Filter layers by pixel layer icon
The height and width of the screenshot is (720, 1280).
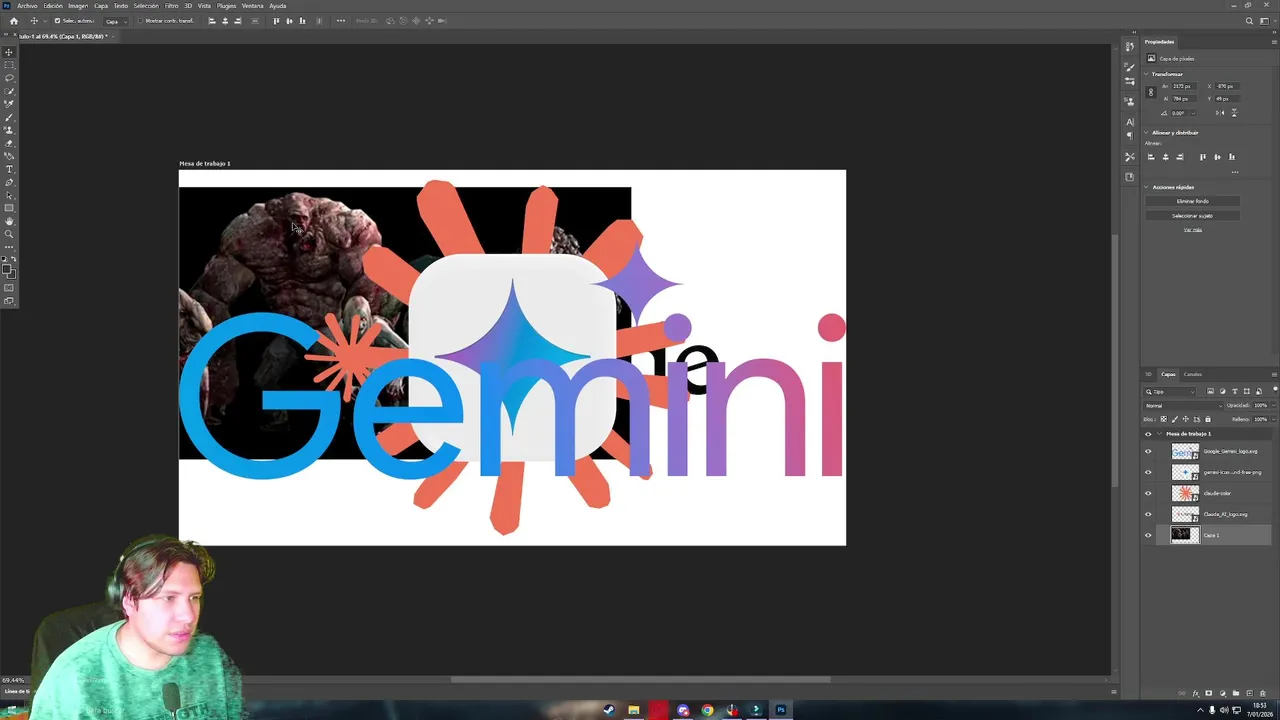[x=1210, y=391]
